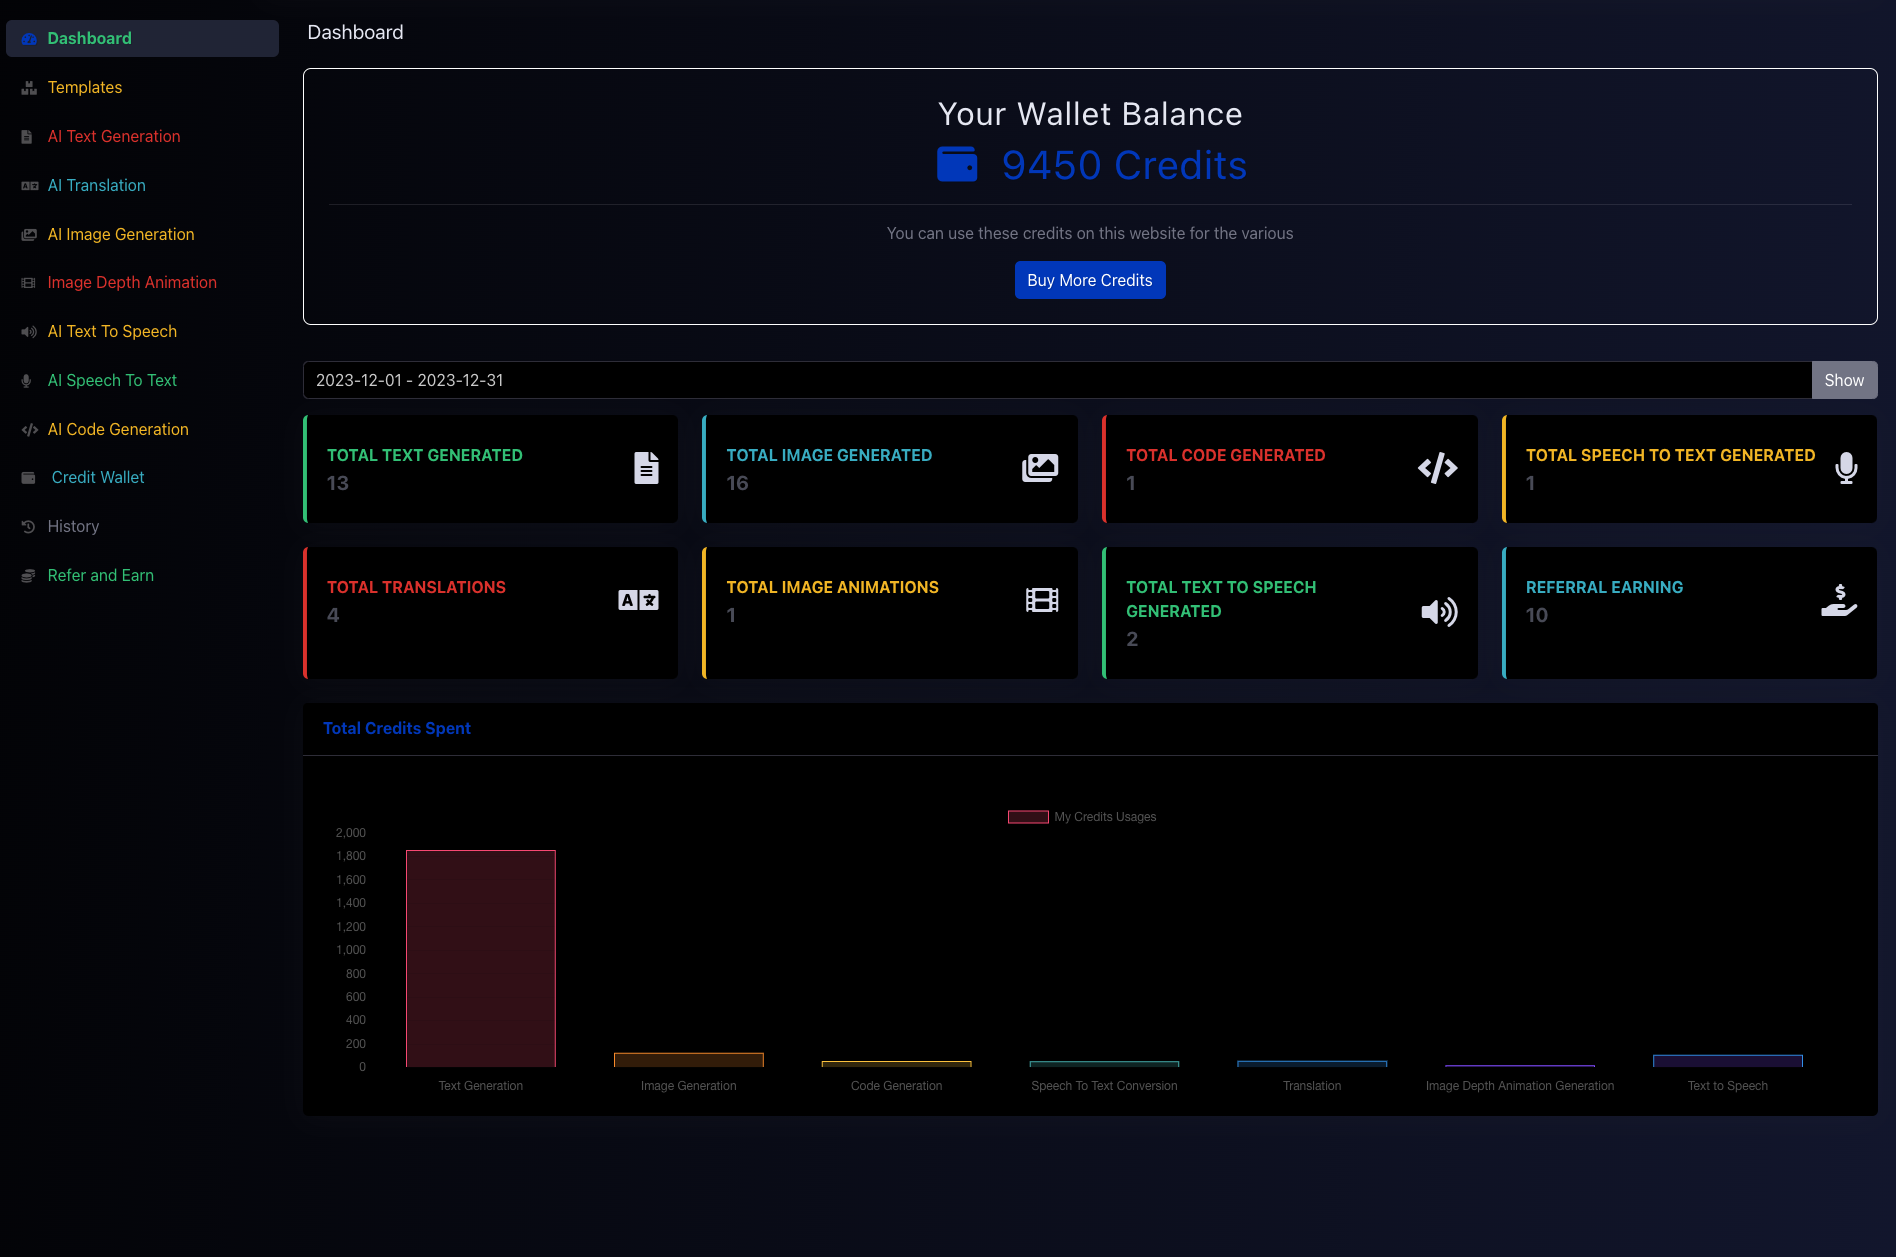Click the Show button next to date range
The image size is (1896, 1257).
pyautogui.click(x=1843, y=380)
